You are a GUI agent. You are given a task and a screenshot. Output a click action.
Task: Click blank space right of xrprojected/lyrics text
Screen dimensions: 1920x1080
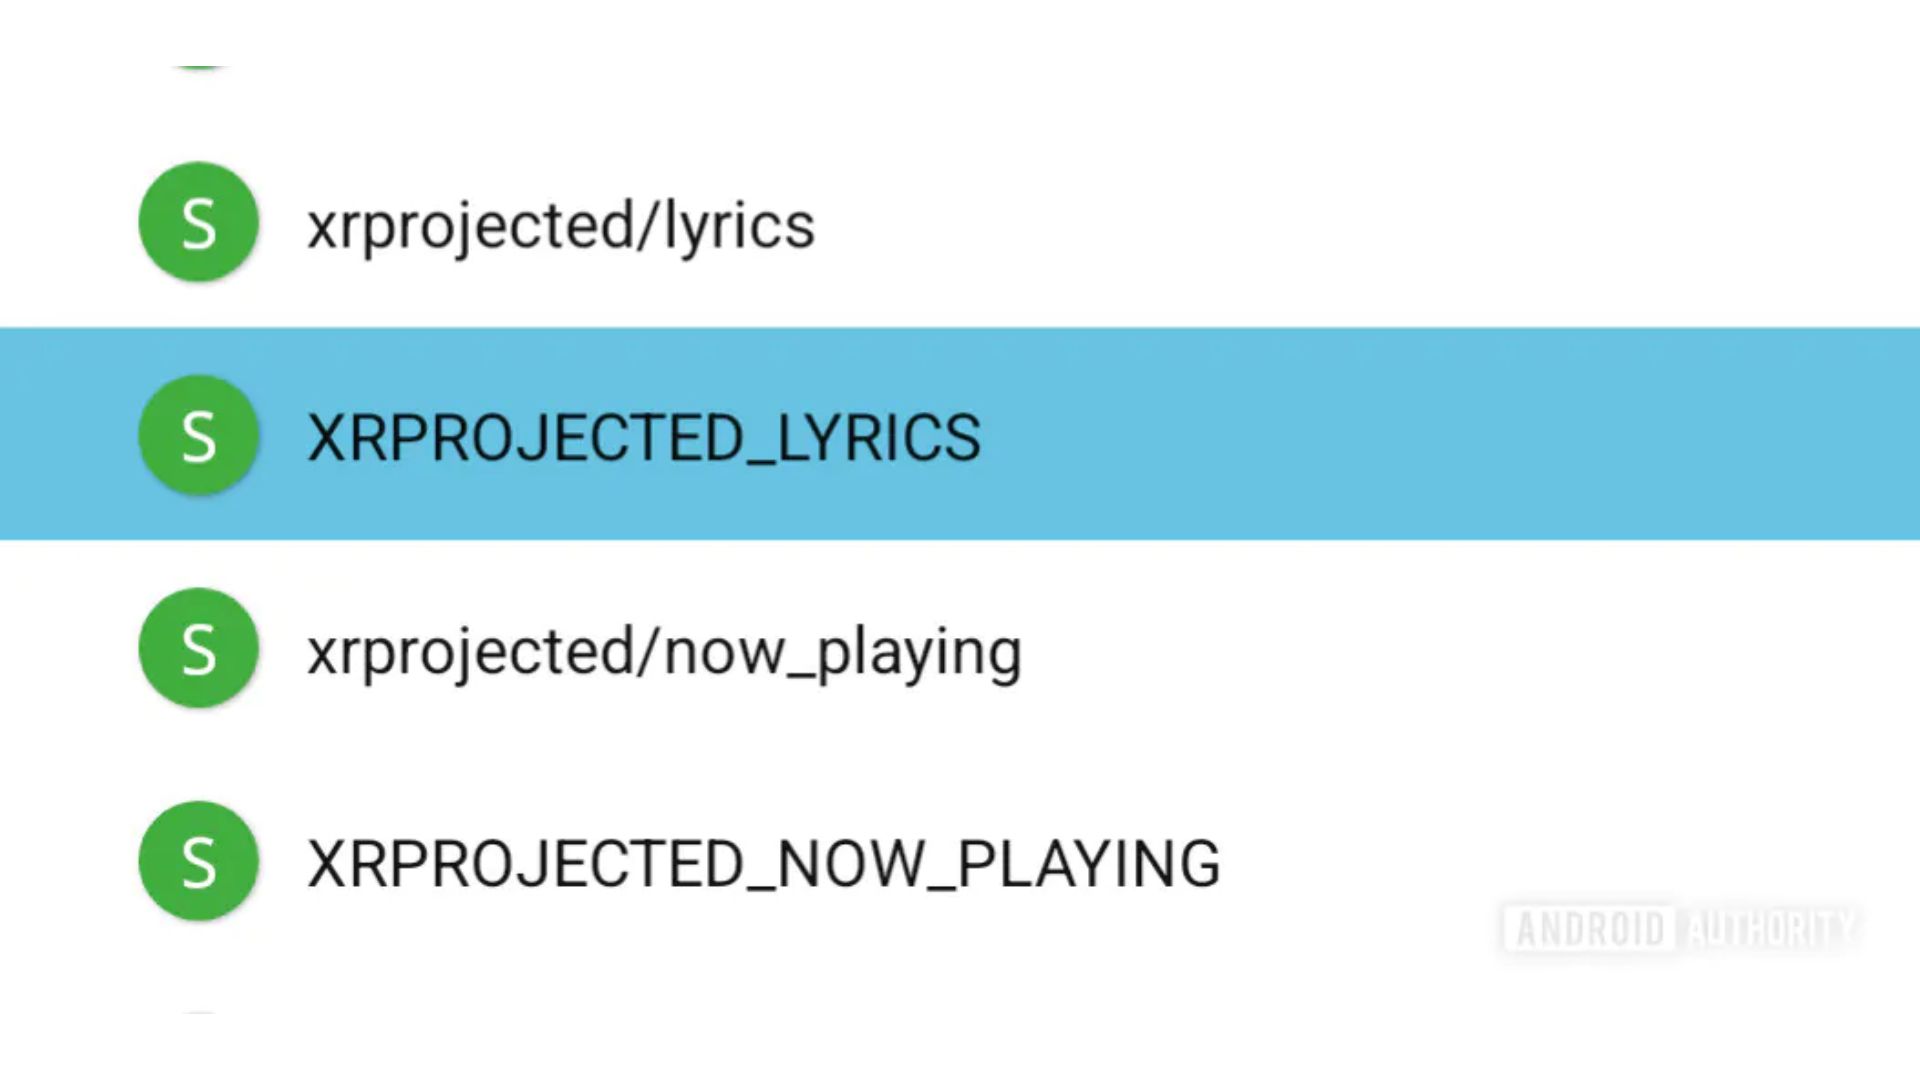tap(1368, 222)
